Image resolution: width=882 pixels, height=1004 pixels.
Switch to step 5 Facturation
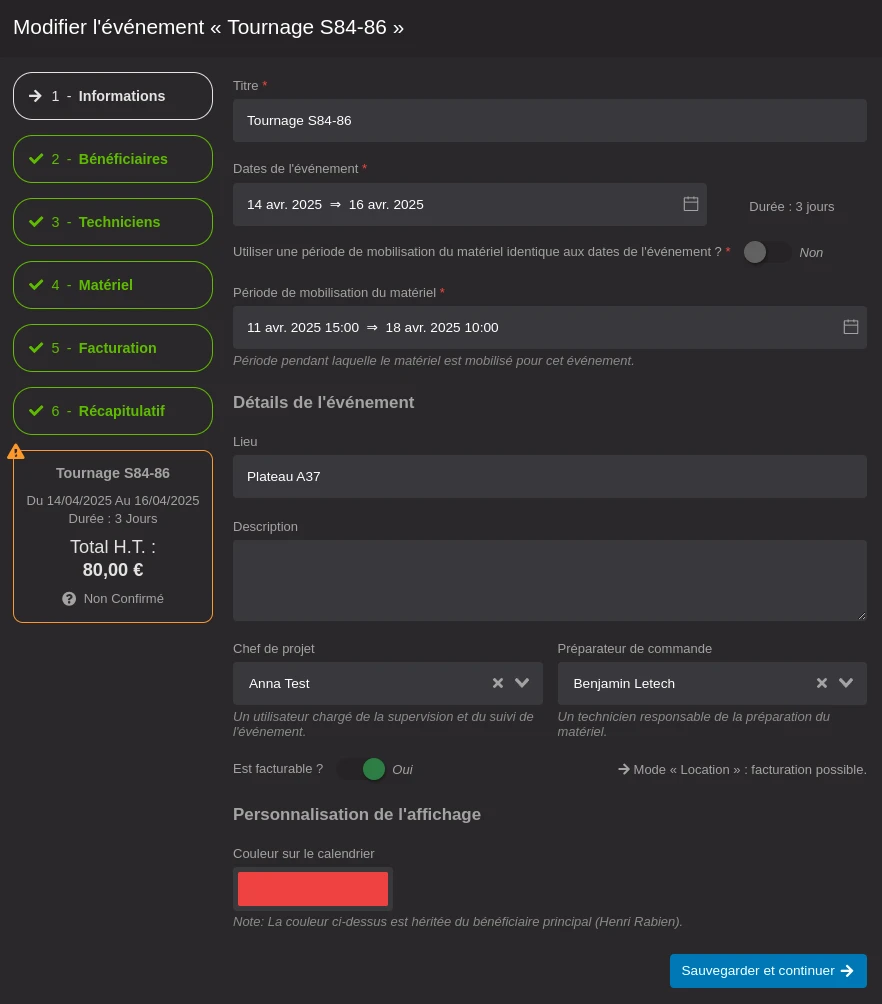tap(113, 348)
